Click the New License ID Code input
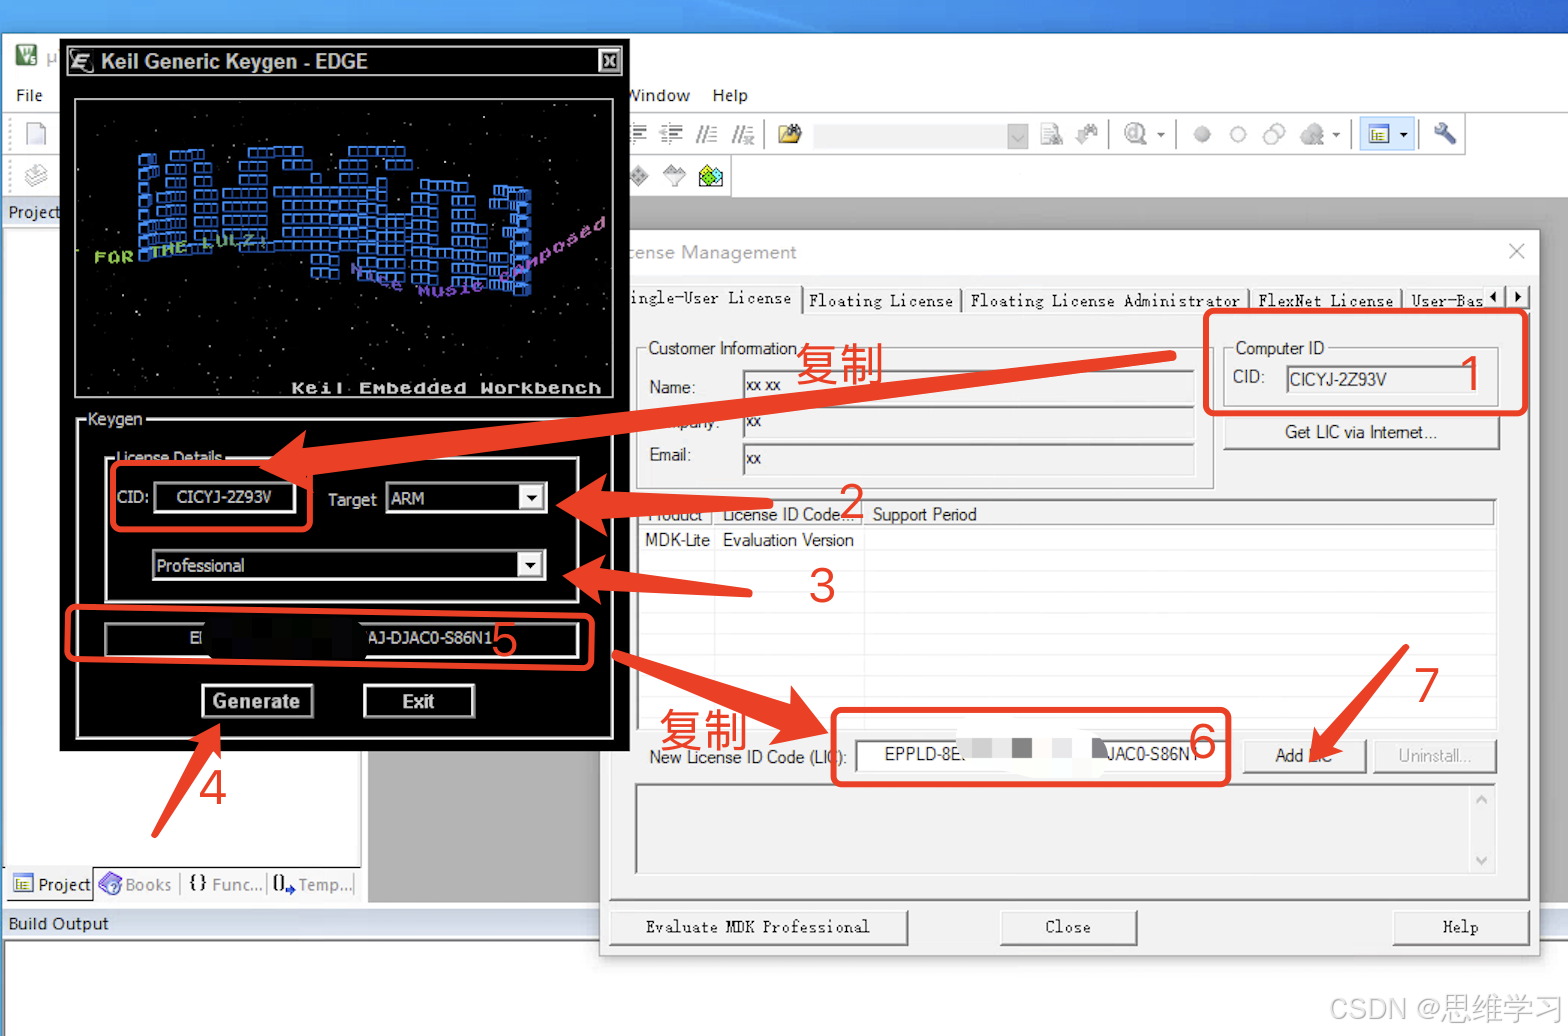This screenshot has width=1568, height=1036. (1040, 754)
